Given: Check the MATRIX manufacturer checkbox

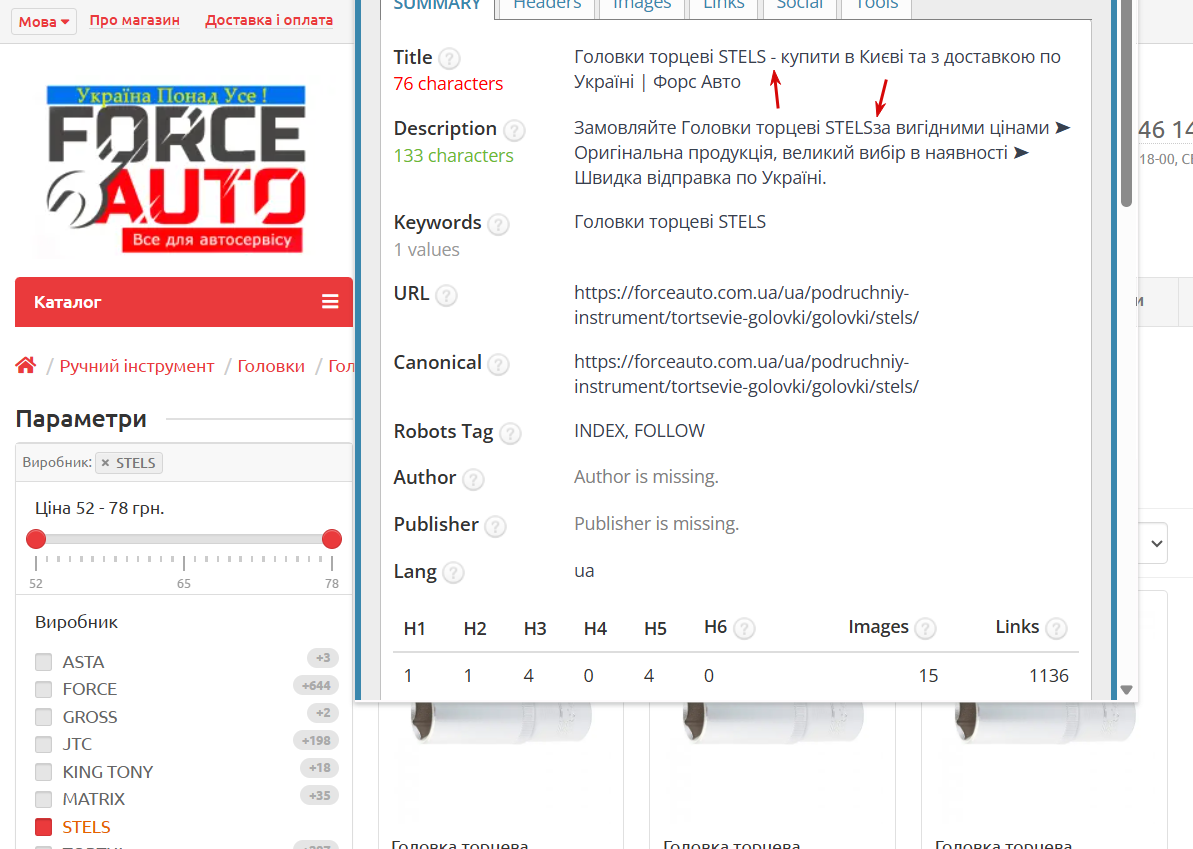Looking at the screenshot, I should [x=43, y=799].
